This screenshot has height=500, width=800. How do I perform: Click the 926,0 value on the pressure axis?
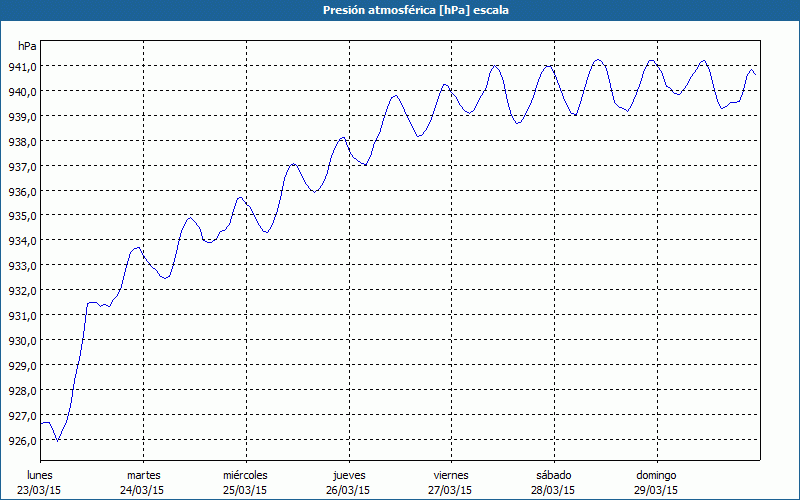(24, 440)
